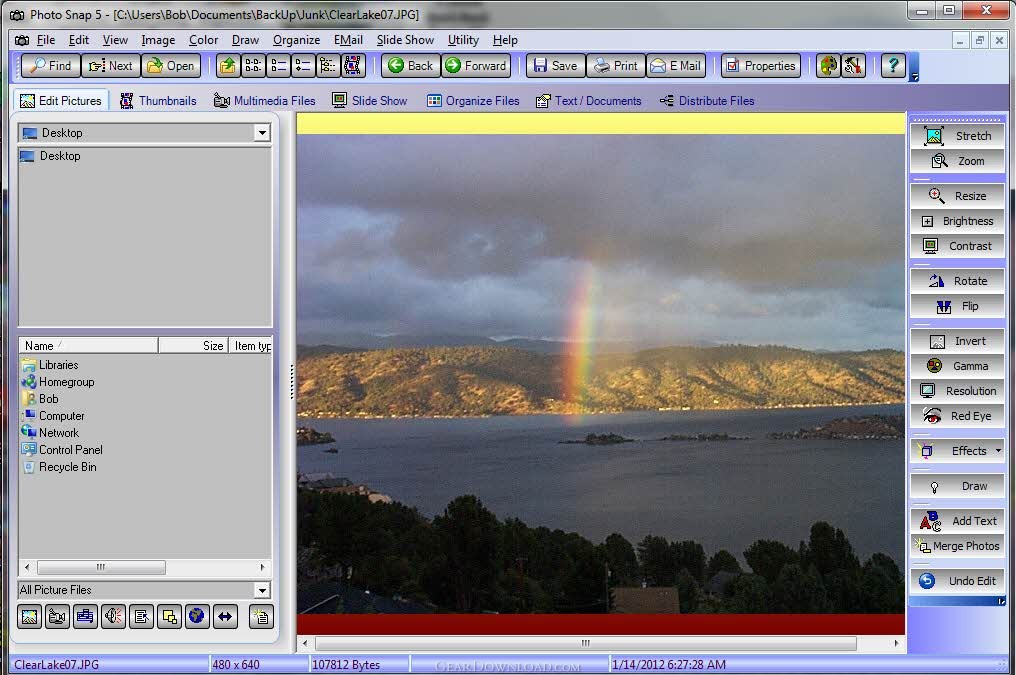Click the sound speaker file filter icon
Image resolution: width=1016 pixels, height=675 pixels.
(113, 617)
